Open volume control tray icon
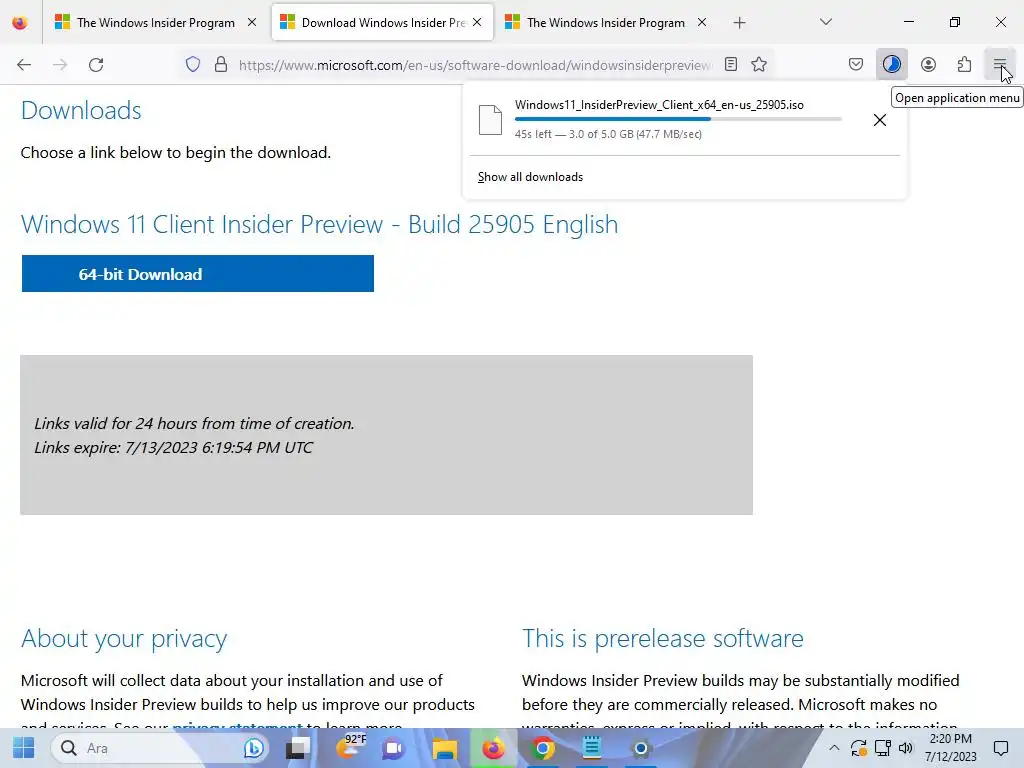This screenshot has height=768, width=1024. point(906,748)
